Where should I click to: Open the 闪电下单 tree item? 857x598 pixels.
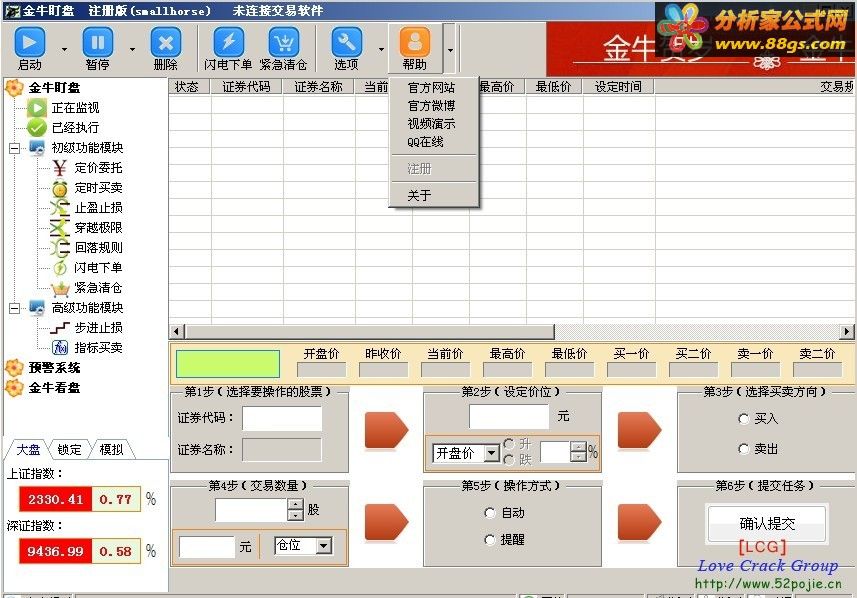coord(98,267)
